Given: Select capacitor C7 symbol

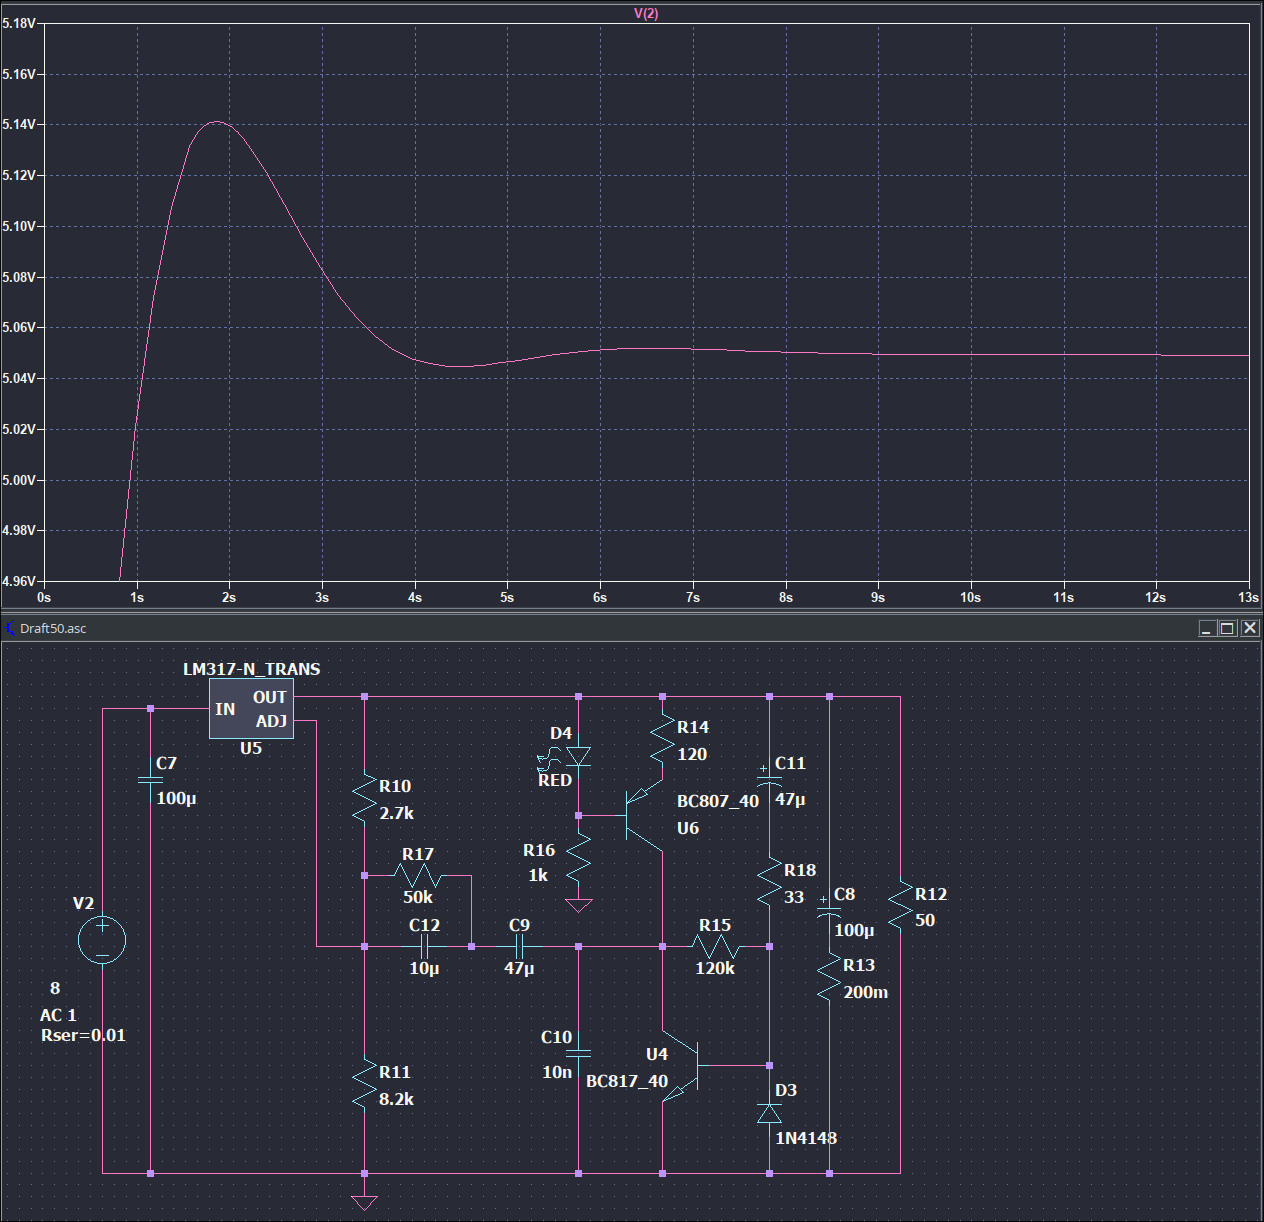Looking at the screenshot, I should pos(150,779).
